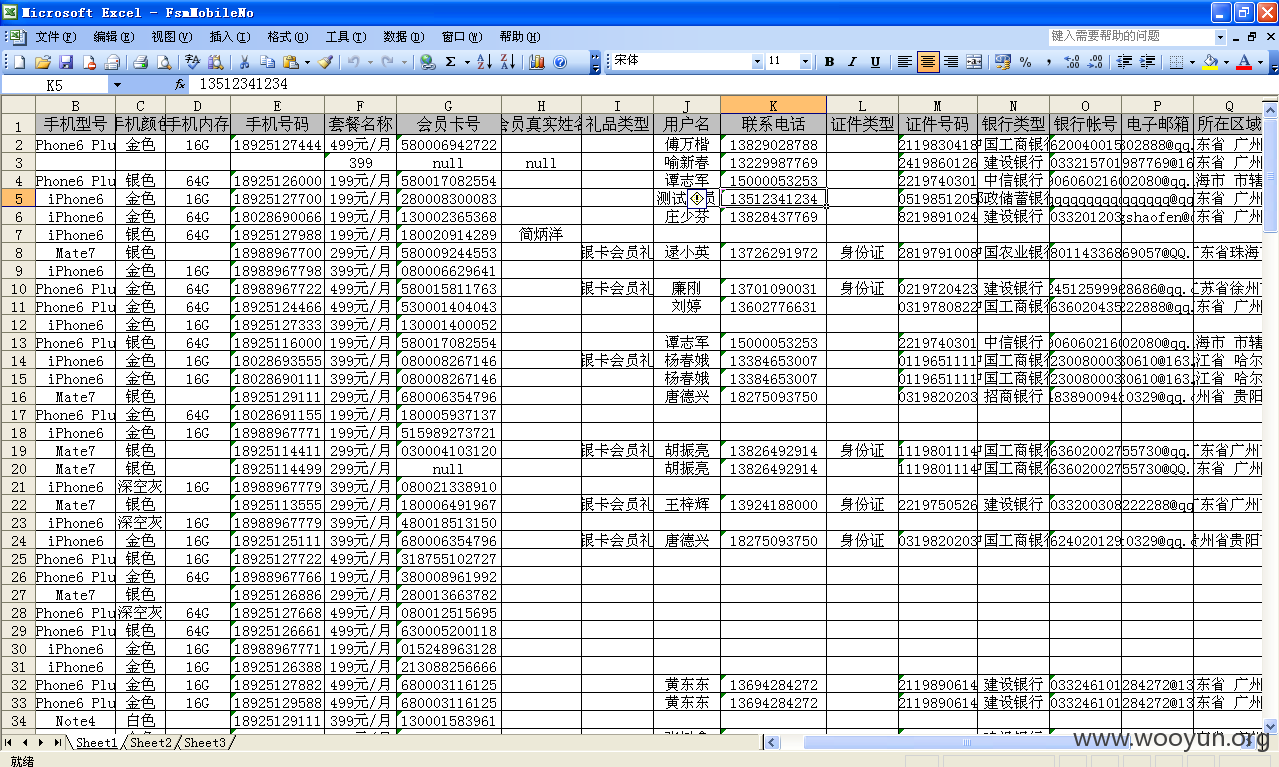
Task: Open the font name dropdown
Action: click(757, 62)
